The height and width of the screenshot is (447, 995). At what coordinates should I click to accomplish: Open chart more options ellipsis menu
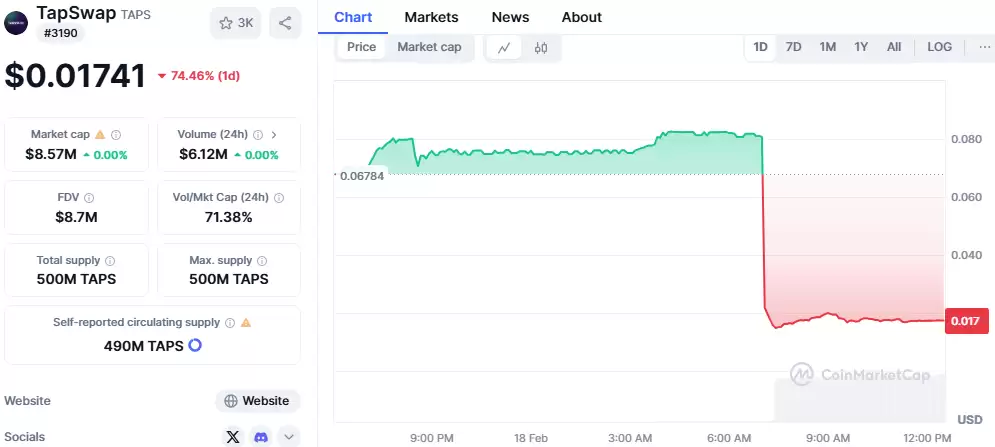pyautogui.click(x=985, y=47)
